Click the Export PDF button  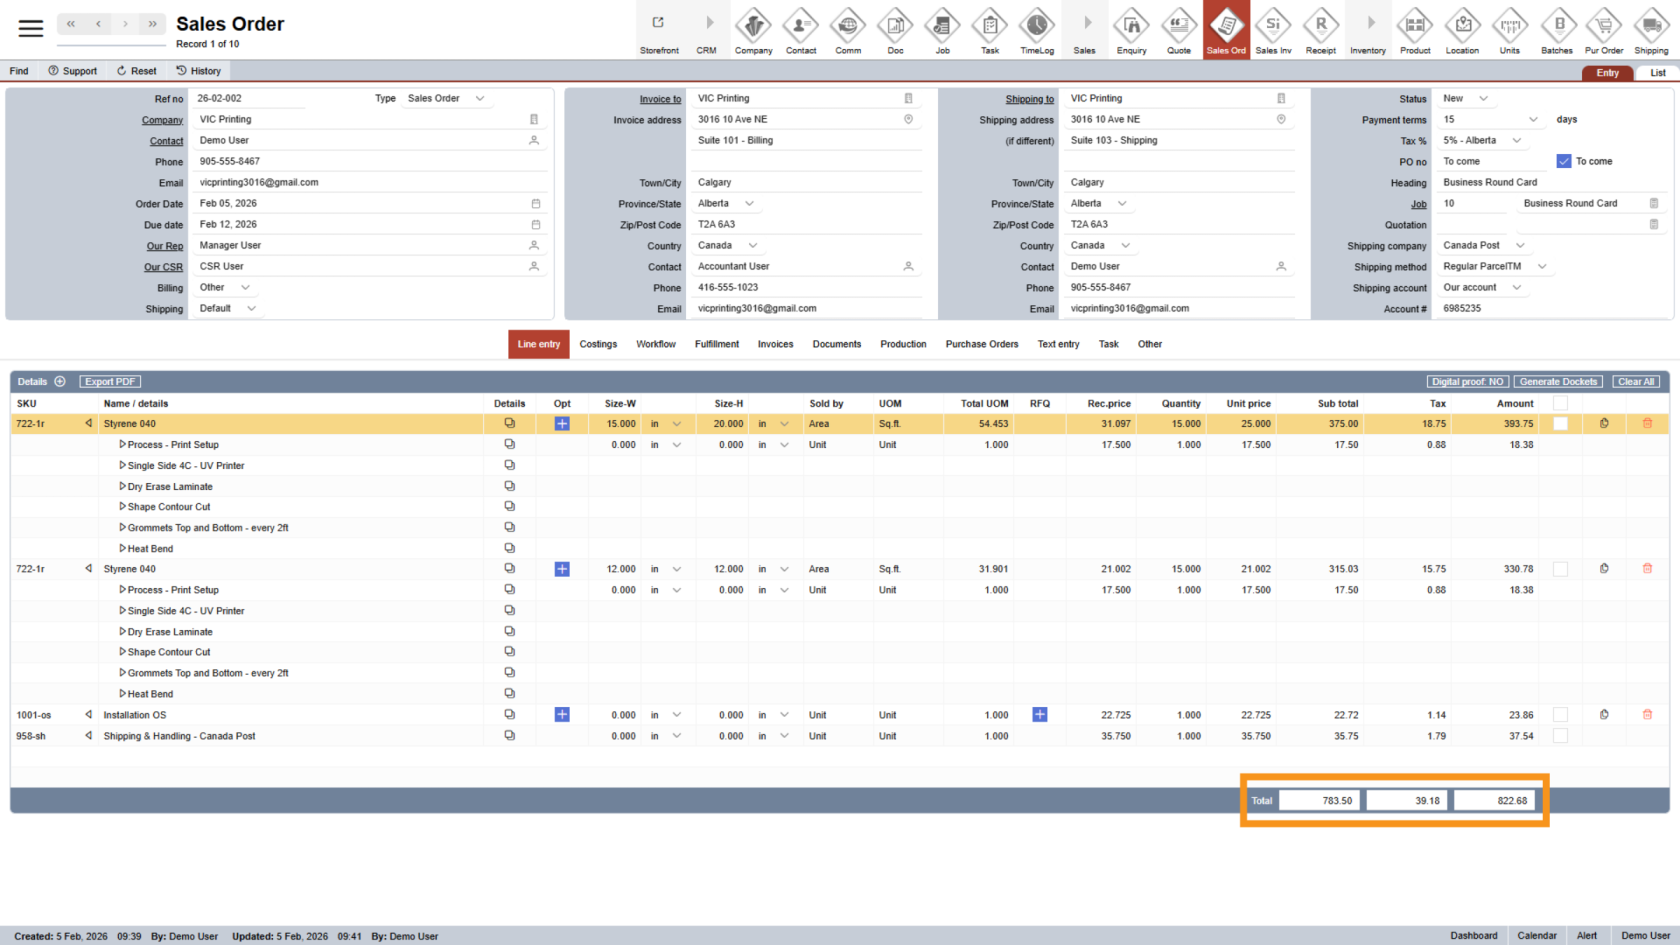pyautogui.click(x=110, y=382)
